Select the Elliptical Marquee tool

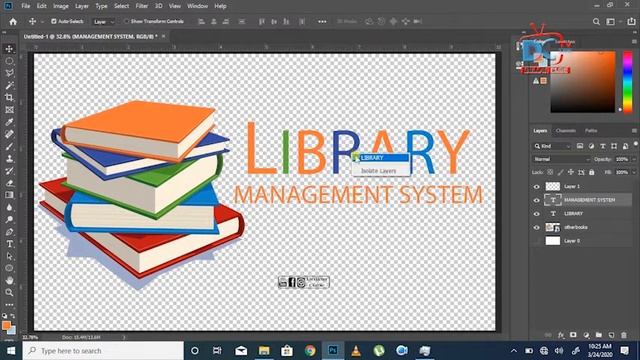[9, 61]
